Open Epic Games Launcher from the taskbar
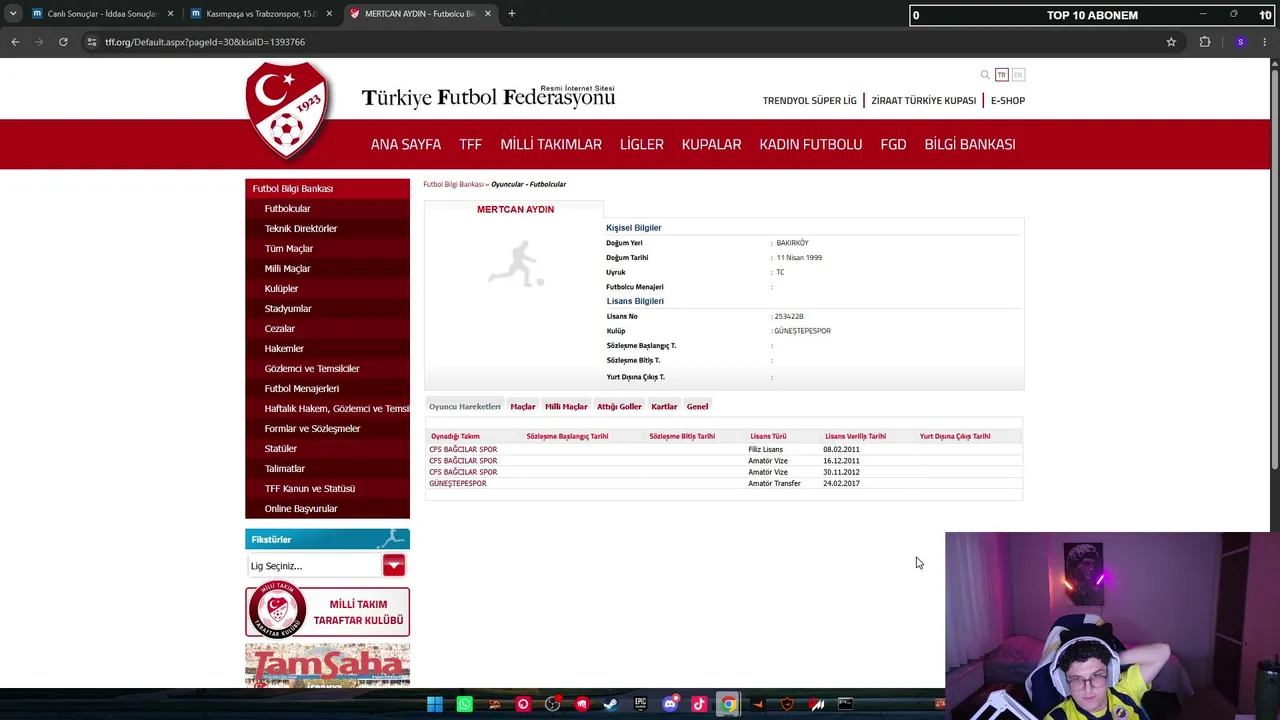 point(640,704)
